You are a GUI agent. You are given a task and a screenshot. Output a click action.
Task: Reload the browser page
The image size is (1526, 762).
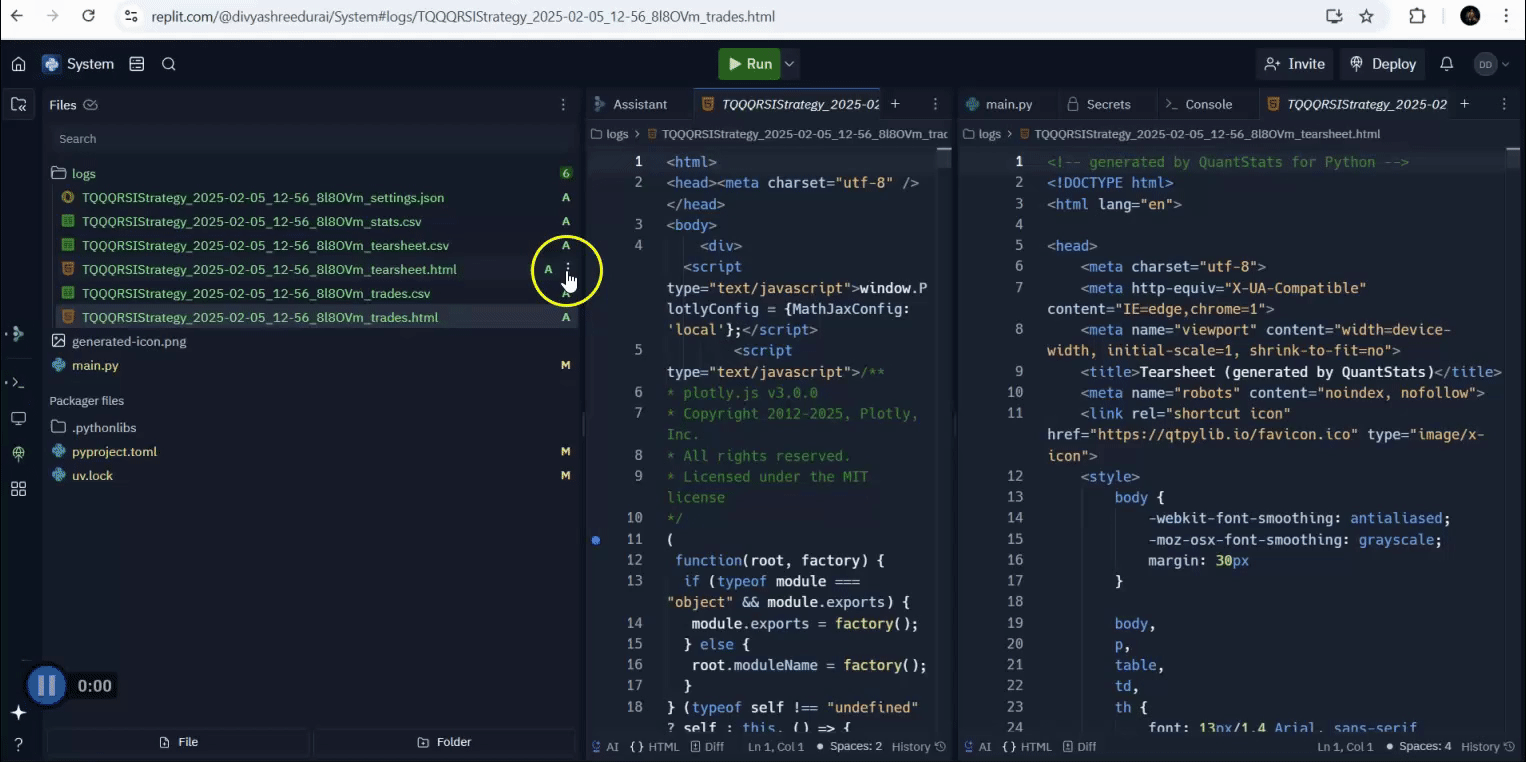[88, 16]
